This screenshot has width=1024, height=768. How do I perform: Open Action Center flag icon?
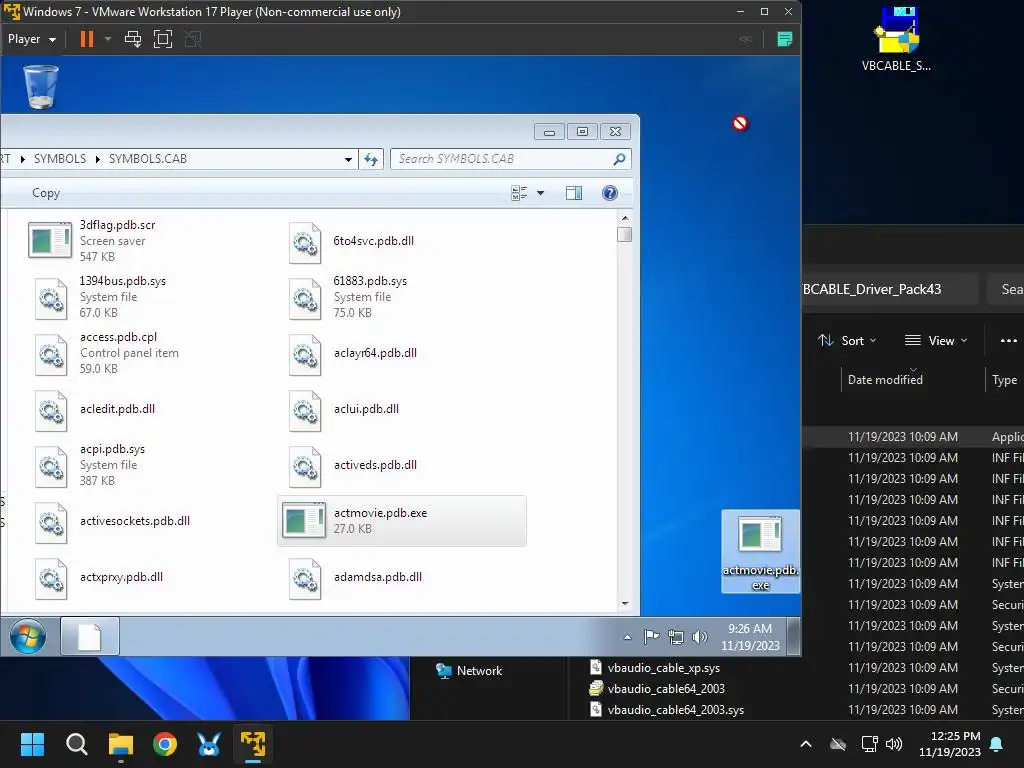(x=651, y=637)
